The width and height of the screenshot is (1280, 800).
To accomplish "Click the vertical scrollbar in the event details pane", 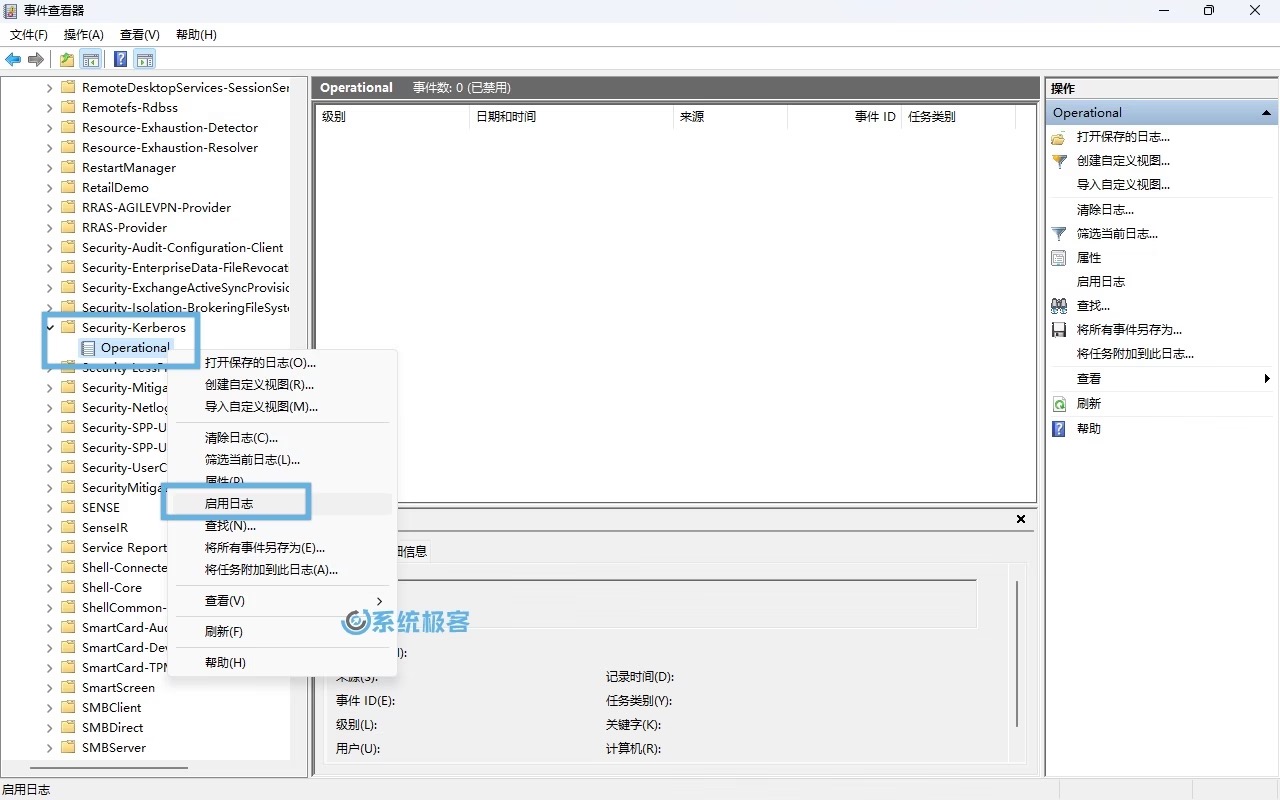I will [x=1018, y=652].
